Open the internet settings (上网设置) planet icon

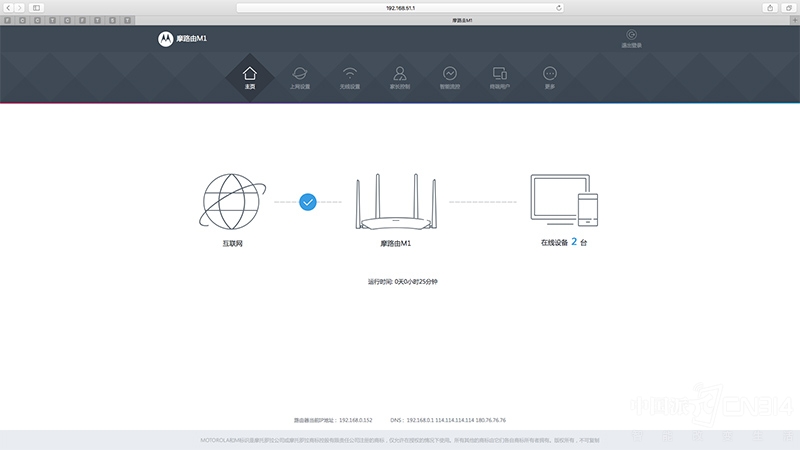click(x=299, y=73)
